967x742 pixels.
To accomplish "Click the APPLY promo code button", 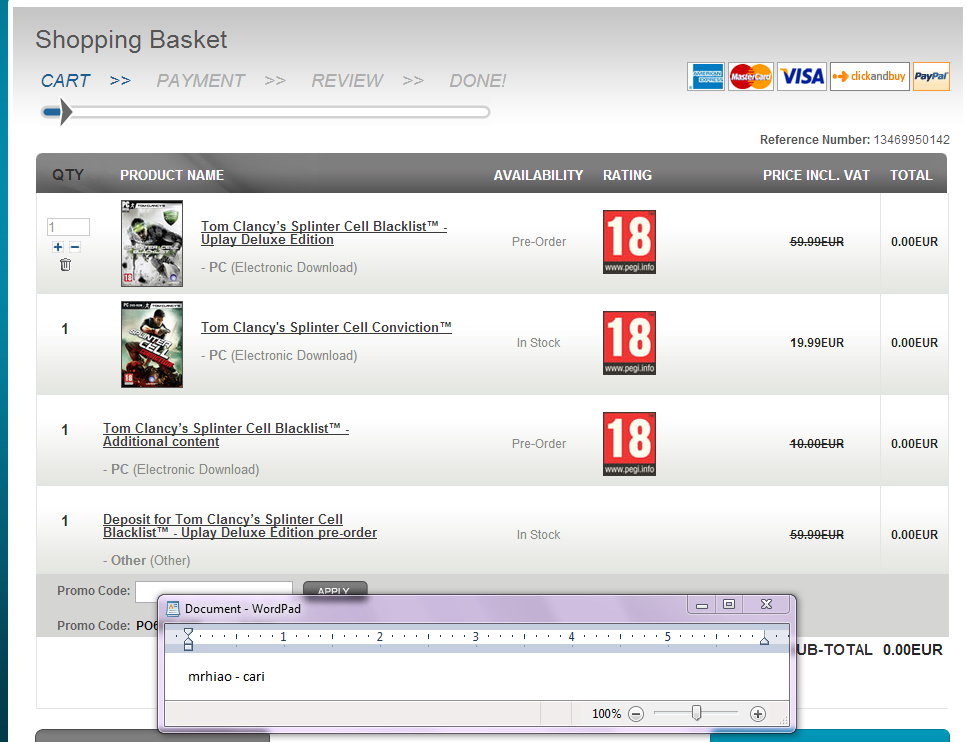I will (335, 590).
